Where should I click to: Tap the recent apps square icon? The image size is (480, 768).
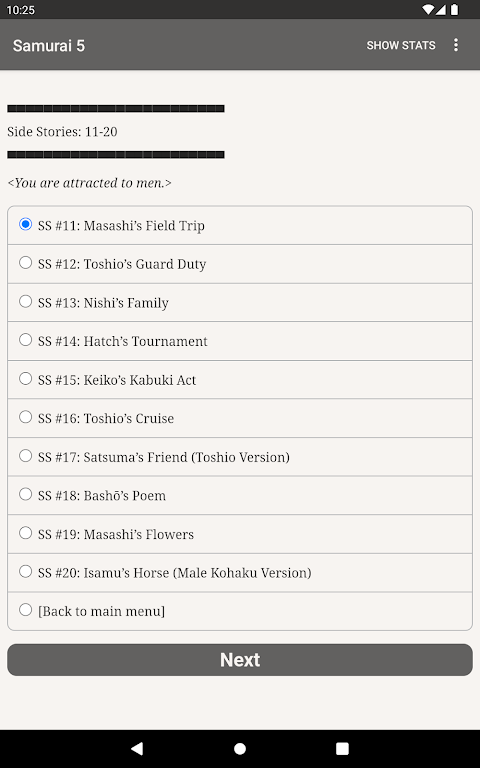coord(342,748)
